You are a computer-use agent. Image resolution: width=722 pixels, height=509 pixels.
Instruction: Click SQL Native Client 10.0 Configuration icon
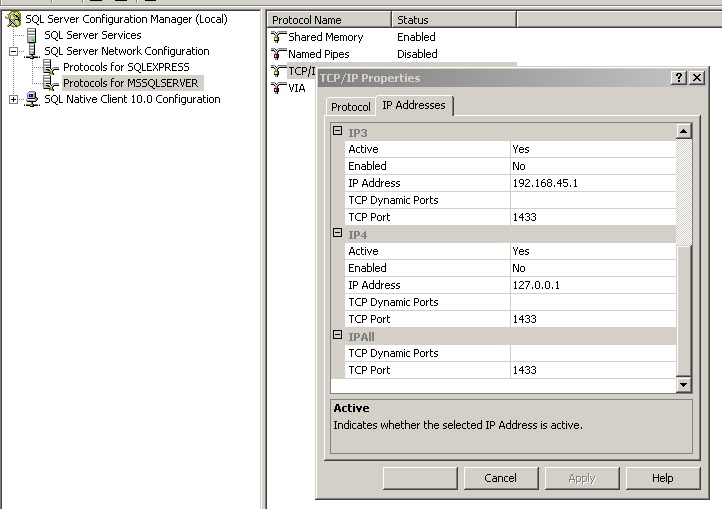32,99
